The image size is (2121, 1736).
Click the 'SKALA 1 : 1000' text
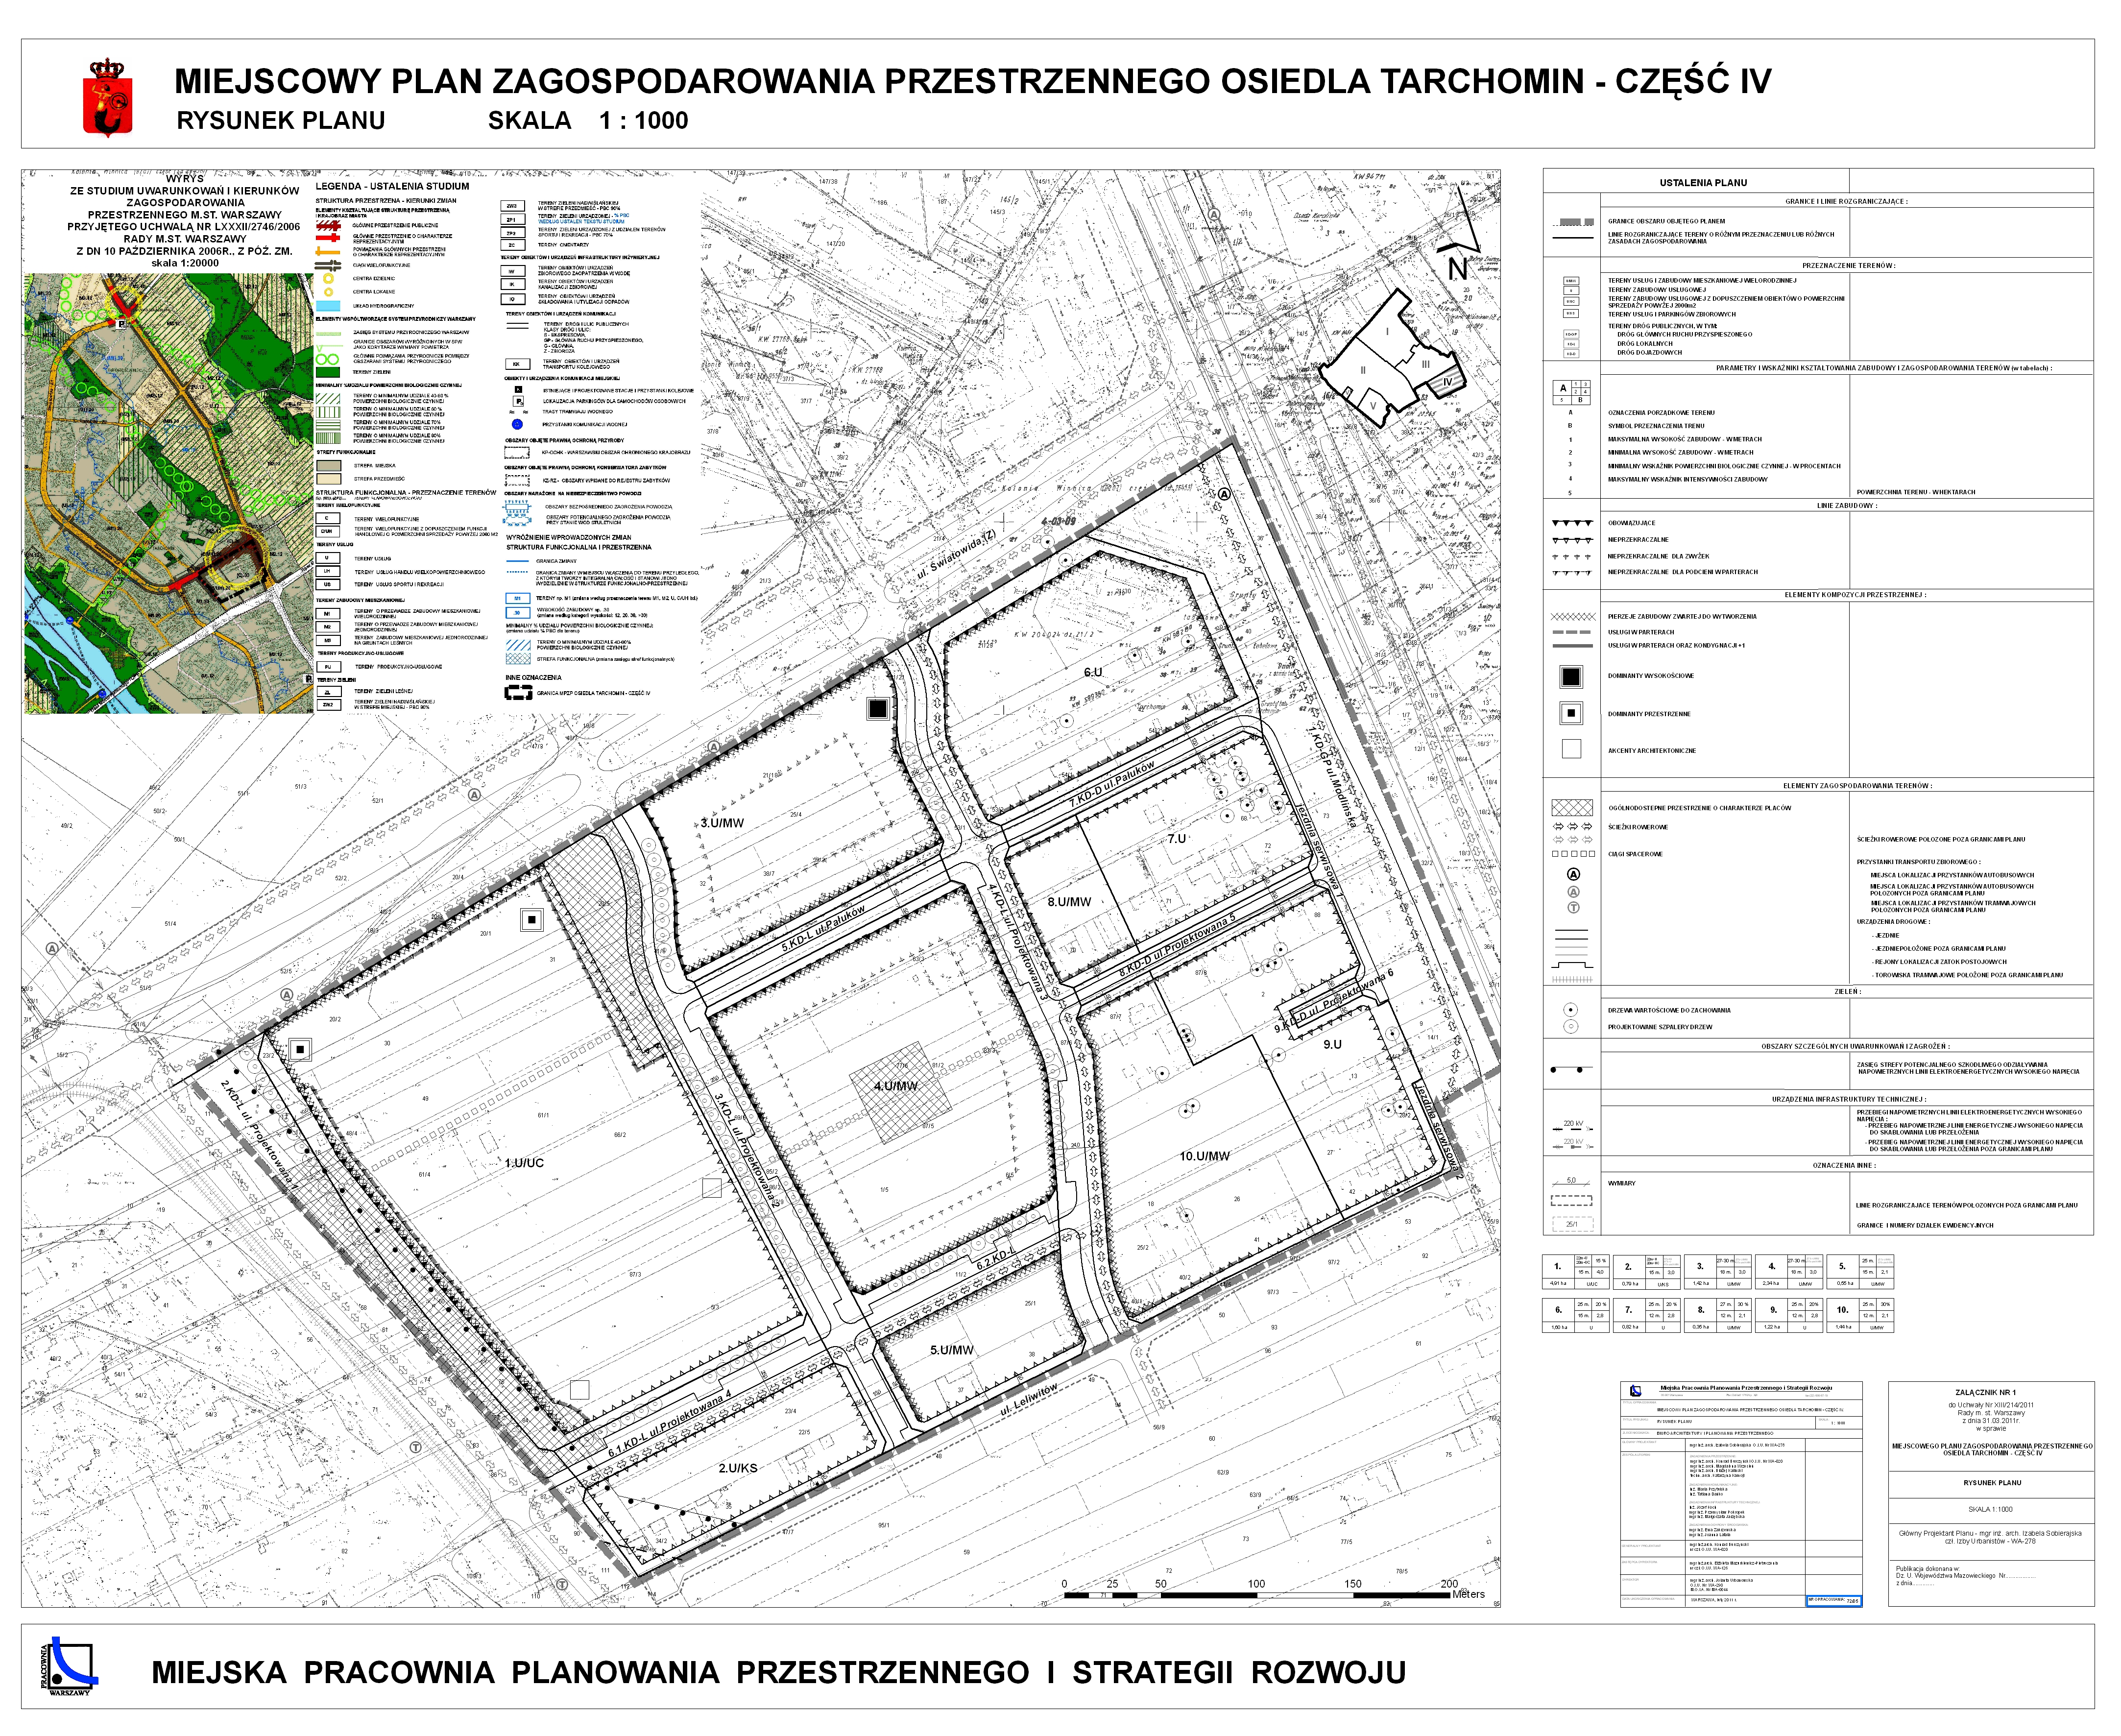pos(588,121)
